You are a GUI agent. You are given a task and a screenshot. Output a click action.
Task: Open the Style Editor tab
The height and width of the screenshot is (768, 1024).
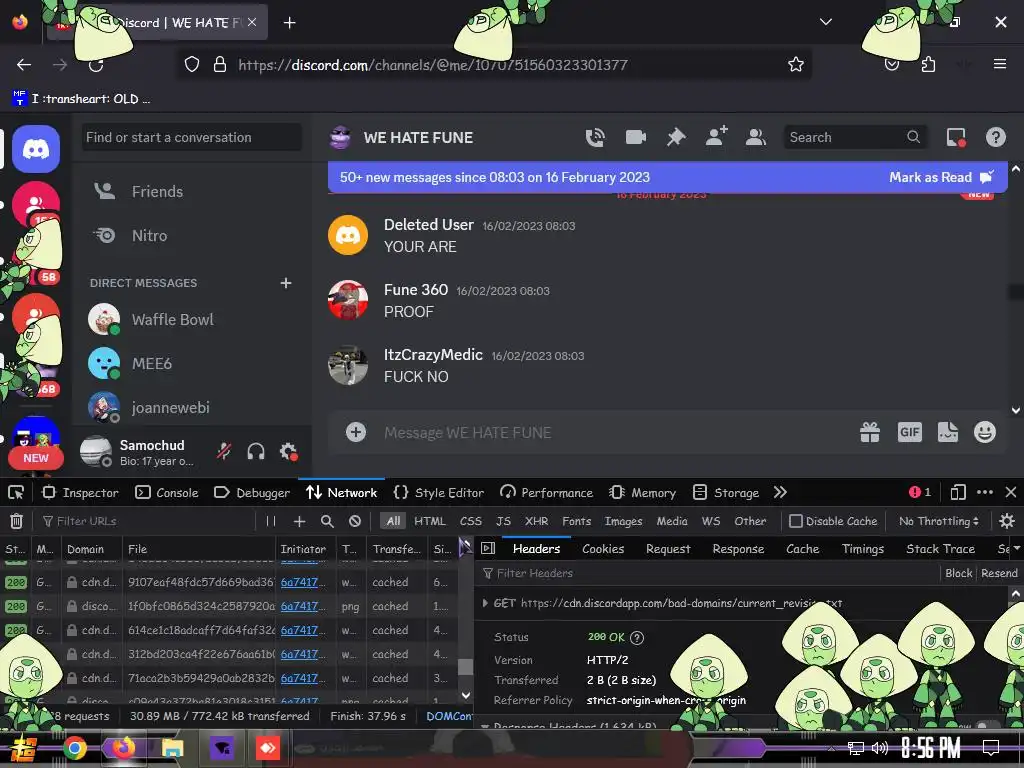439,492
